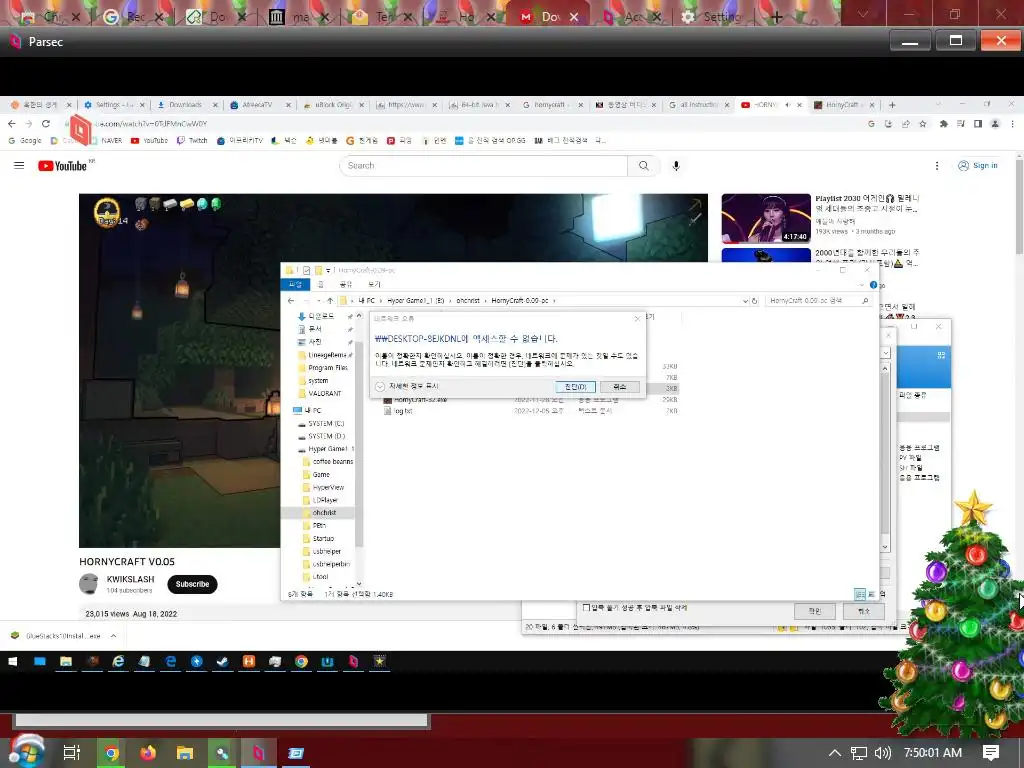Toggle delete archive after extraction checkbox
Screen dimensions: 1024x768
coord(586,608)
